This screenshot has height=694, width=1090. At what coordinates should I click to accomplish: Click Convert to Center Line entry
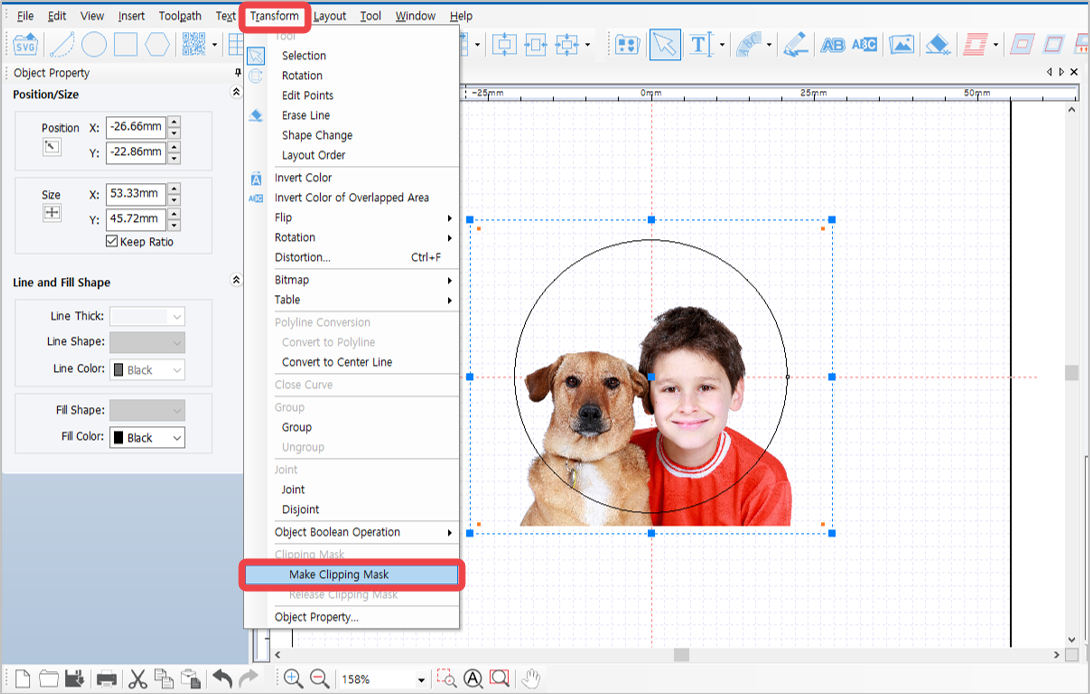click(x=337, y=362)
